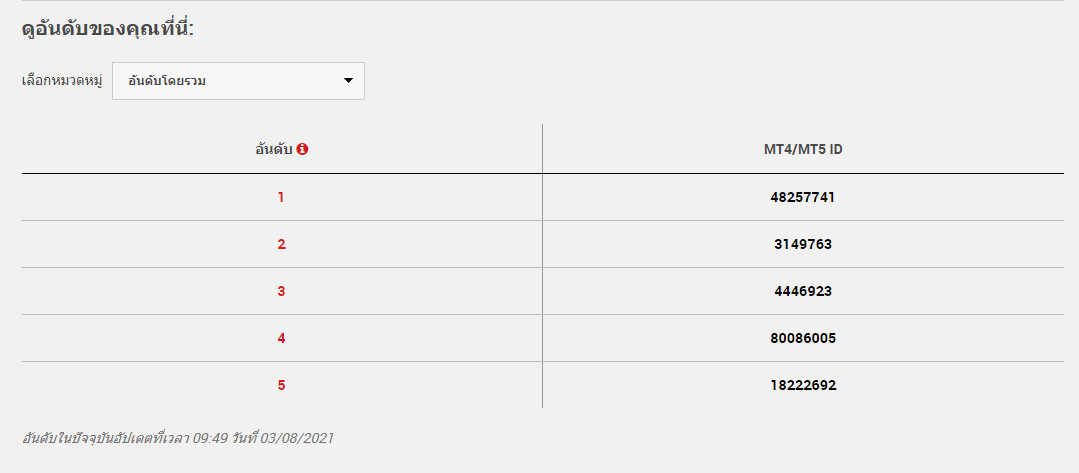
Task: Click MT4/MT5 ID 48257741
Action: click(803, 198)
